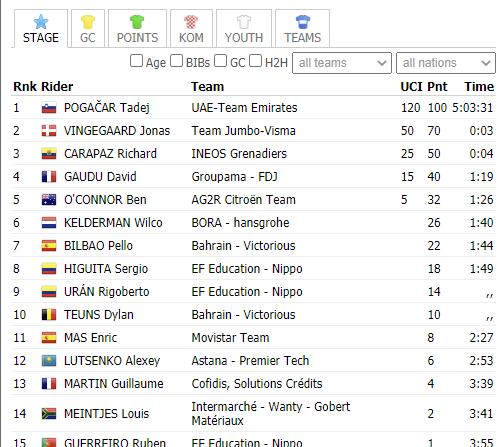Screen dimensions: 503x447
Task: Click the white YOUTH jersey icon
Action: (x=244, y=22)
